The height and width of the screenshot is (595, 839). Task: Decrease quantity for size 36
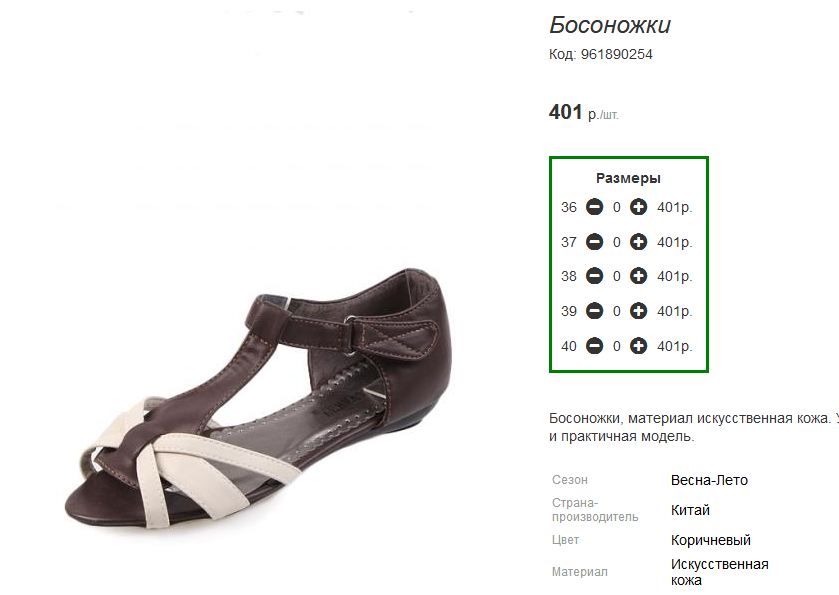(x=594, y=208)
